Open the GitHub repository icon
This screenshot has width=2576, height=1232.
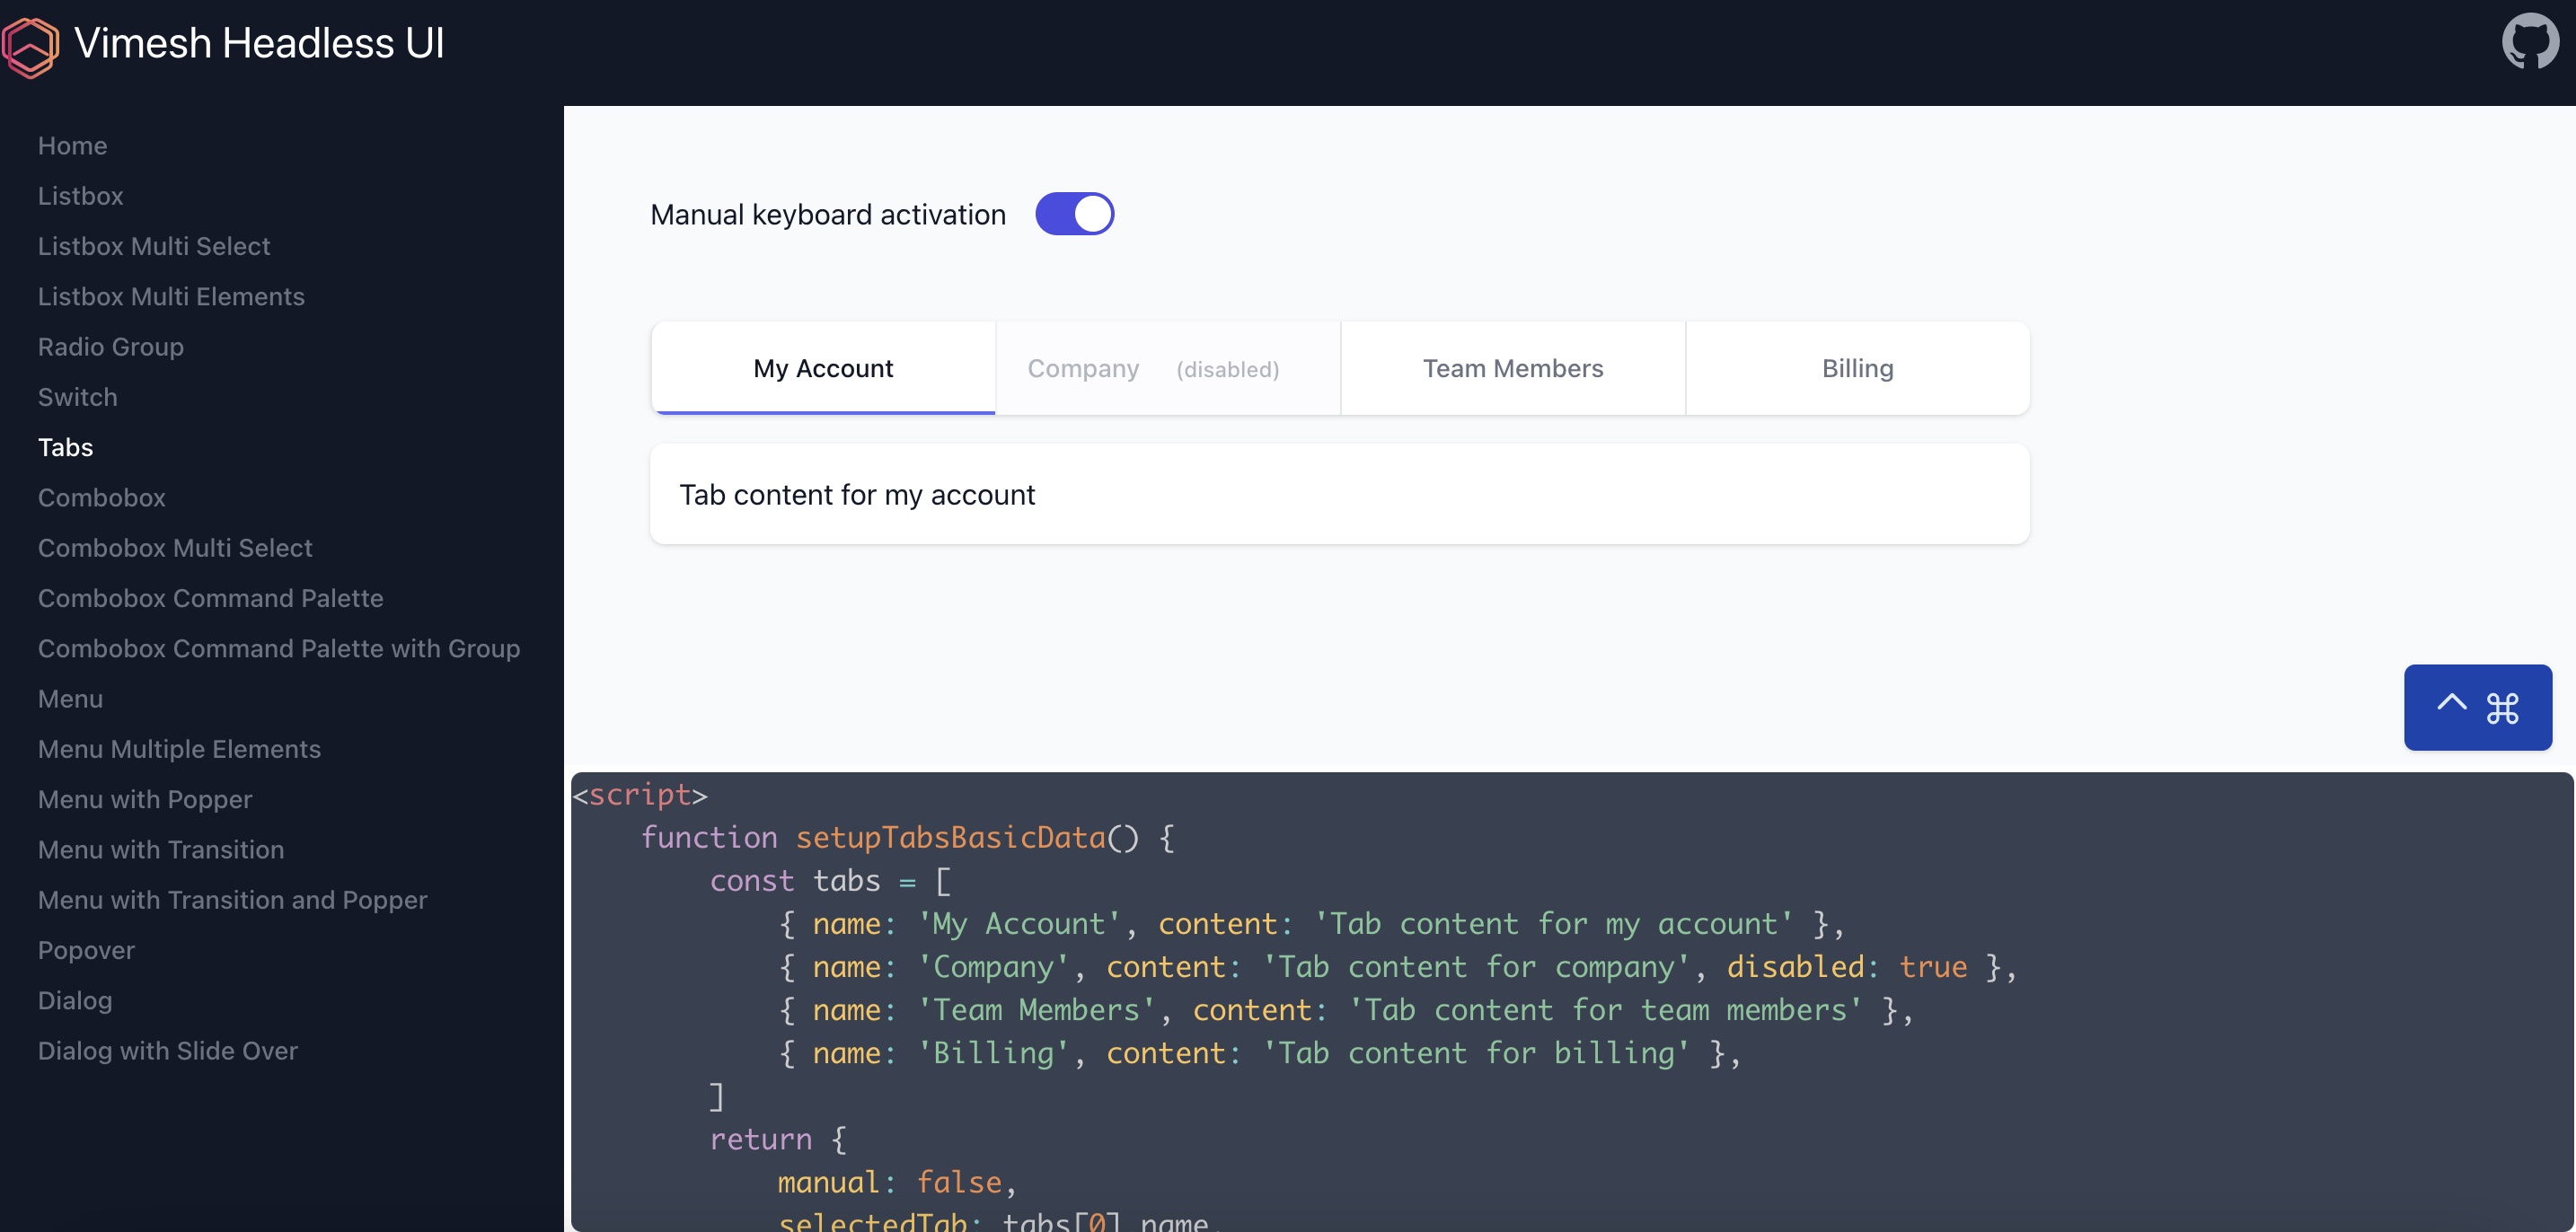pos(2529,42)
